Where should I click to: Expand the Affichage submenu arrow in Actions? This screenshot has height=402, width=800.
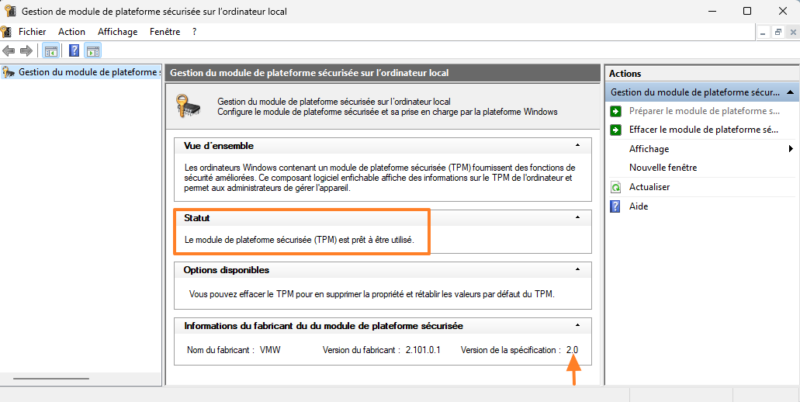coord(791,149)
